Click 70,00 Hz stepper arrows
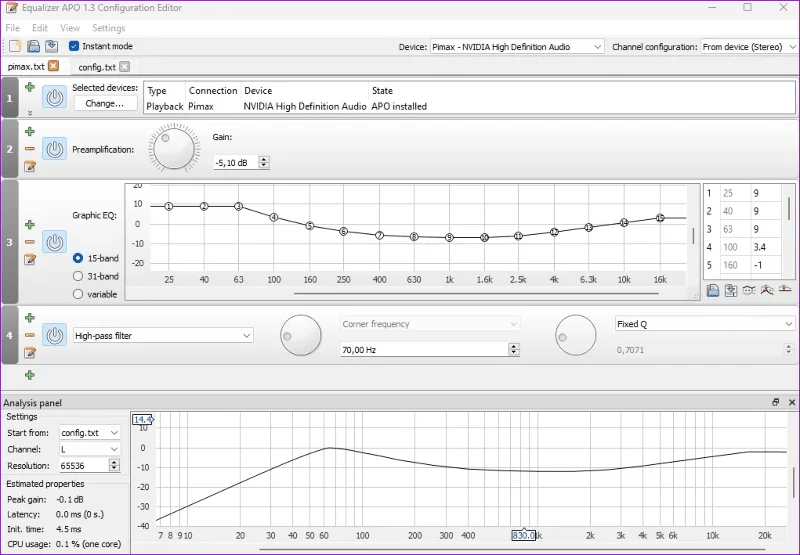 pyautogui.click(x=514, y=349)
